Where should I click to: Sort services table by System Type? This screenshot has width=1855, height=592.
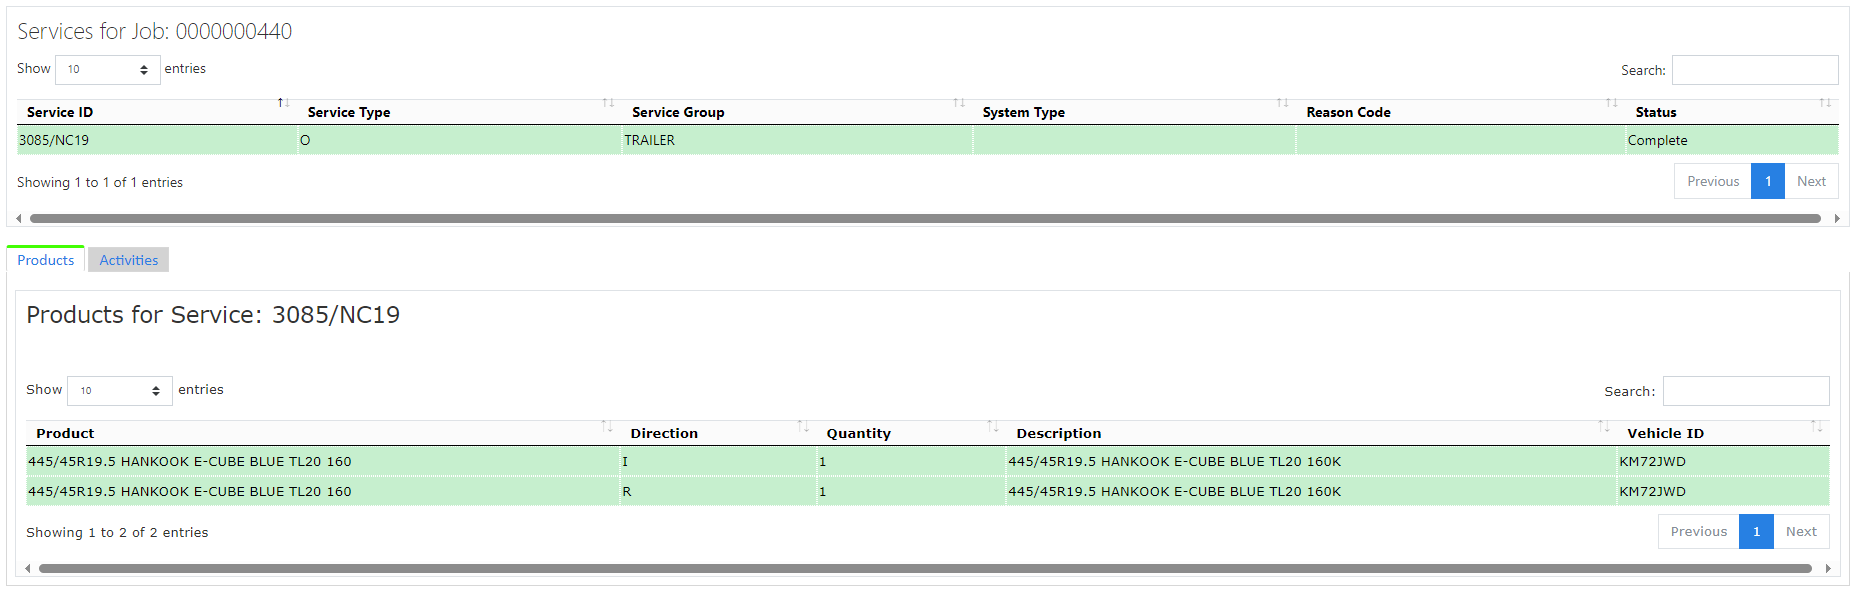pyautogui.click(x=1134, y=112)
